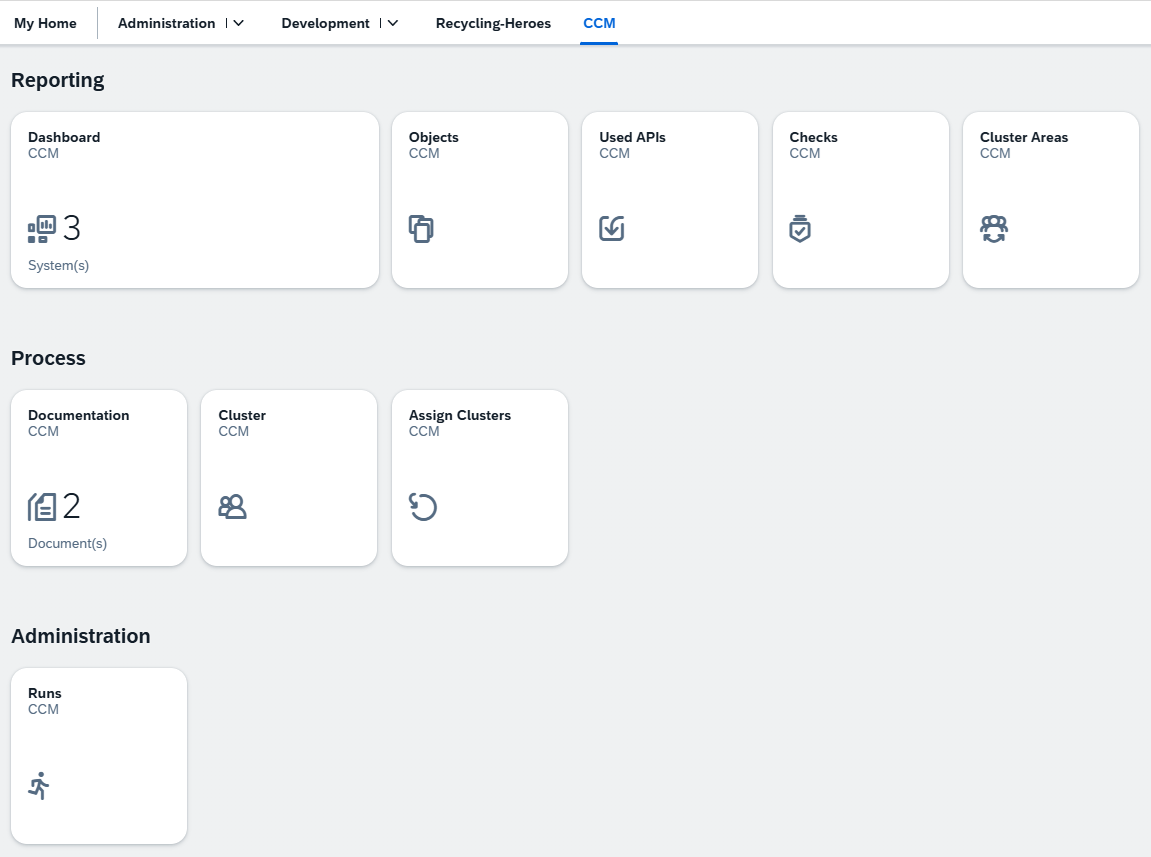Open the Used APIs tile title

click(632, 137)
